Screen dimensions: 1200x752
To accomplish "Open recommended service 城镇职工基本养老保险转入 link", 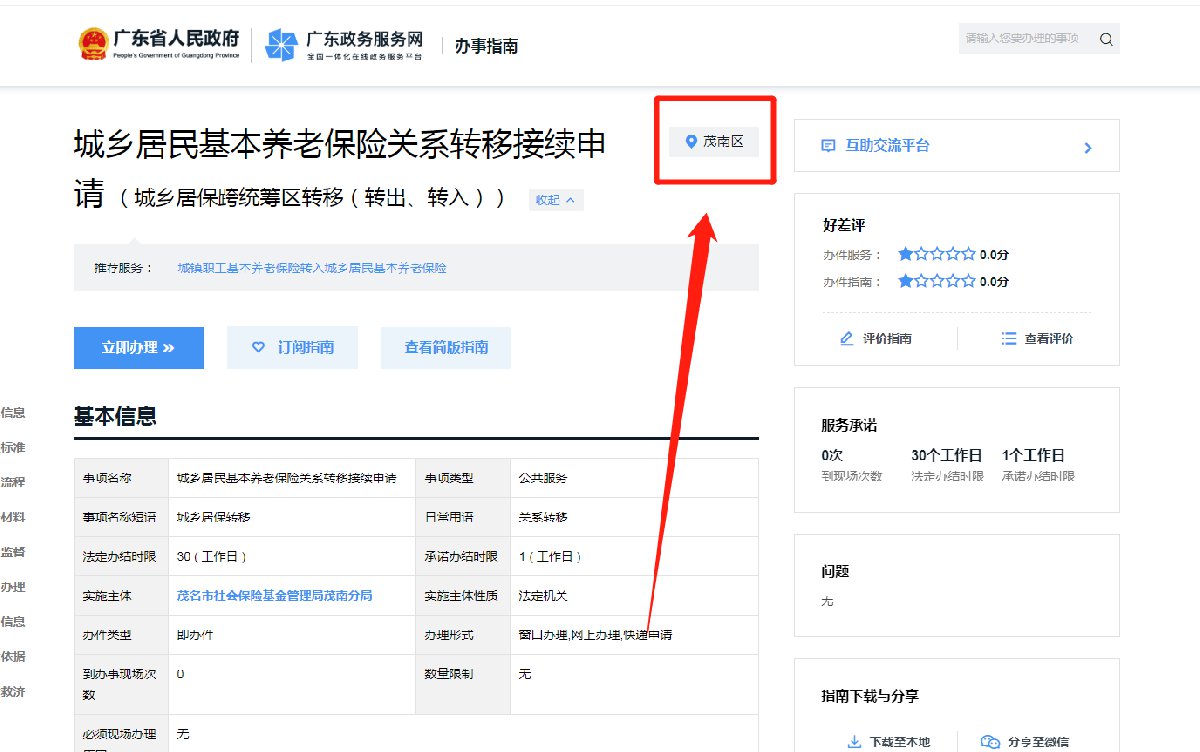I will [312, 268].
